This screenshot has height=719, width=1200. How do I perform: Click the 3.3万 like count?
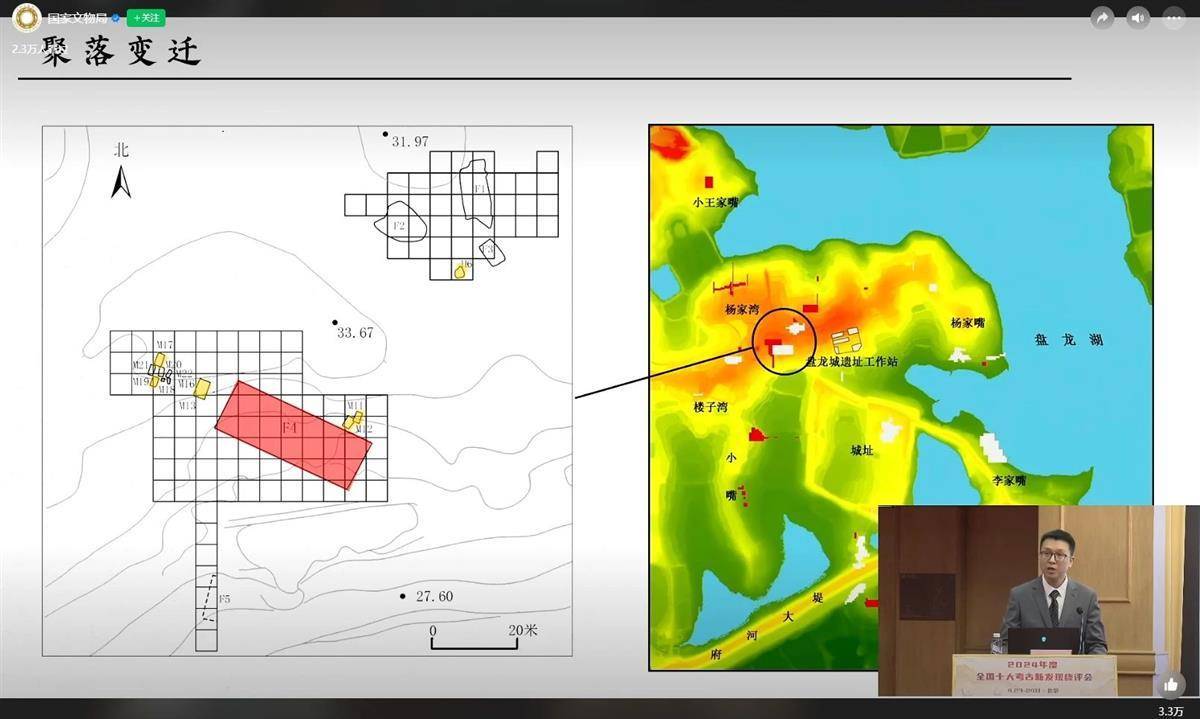pos(1170,711)
